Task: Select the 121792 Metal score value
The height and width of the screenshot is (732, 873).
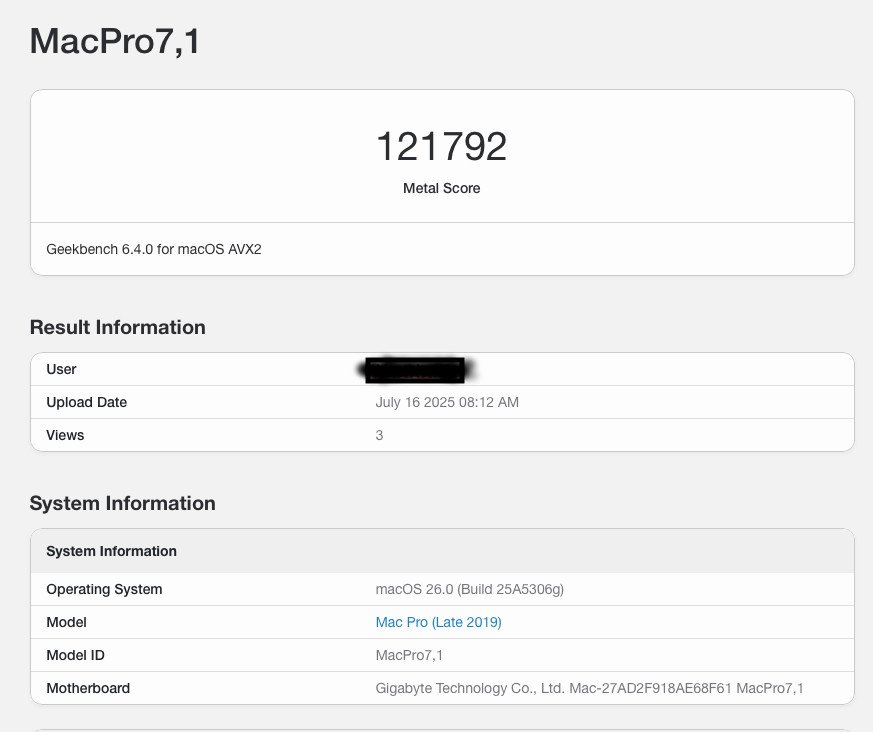Action: [442, 146]
